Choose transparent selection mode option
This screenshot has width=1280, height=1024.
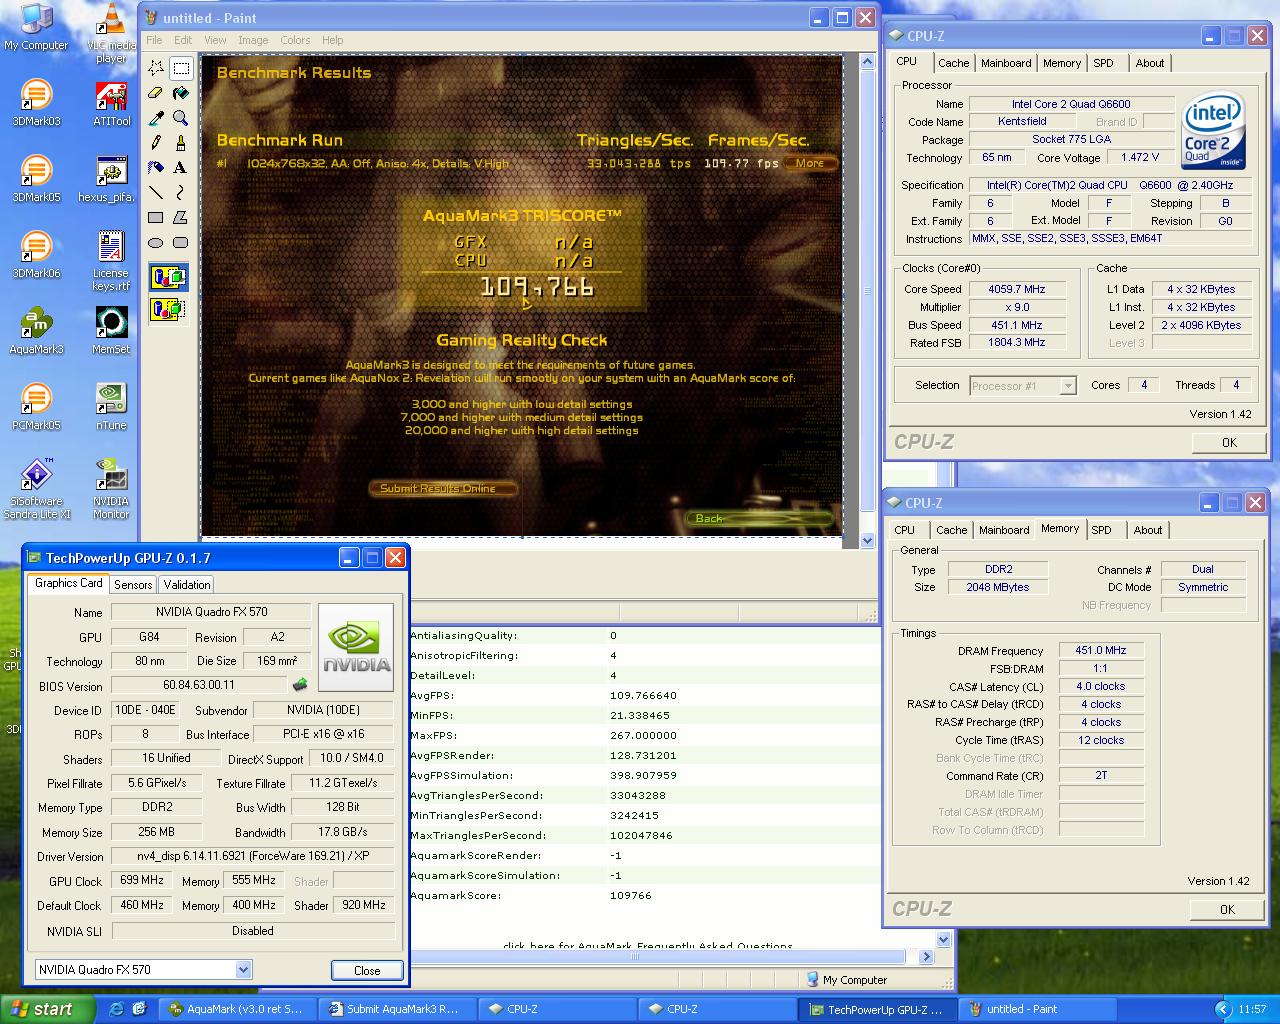click(169, 309)
